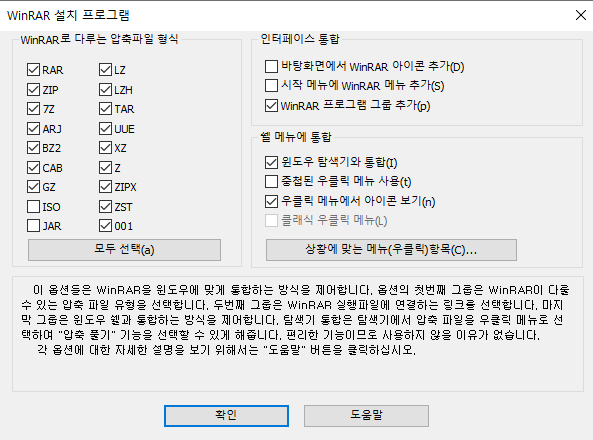Enable 중첩된 우클릭 메뉴 사용 checkbox
Image resolution: width=593 pixels, height=440 pixels.
point(271,182)
